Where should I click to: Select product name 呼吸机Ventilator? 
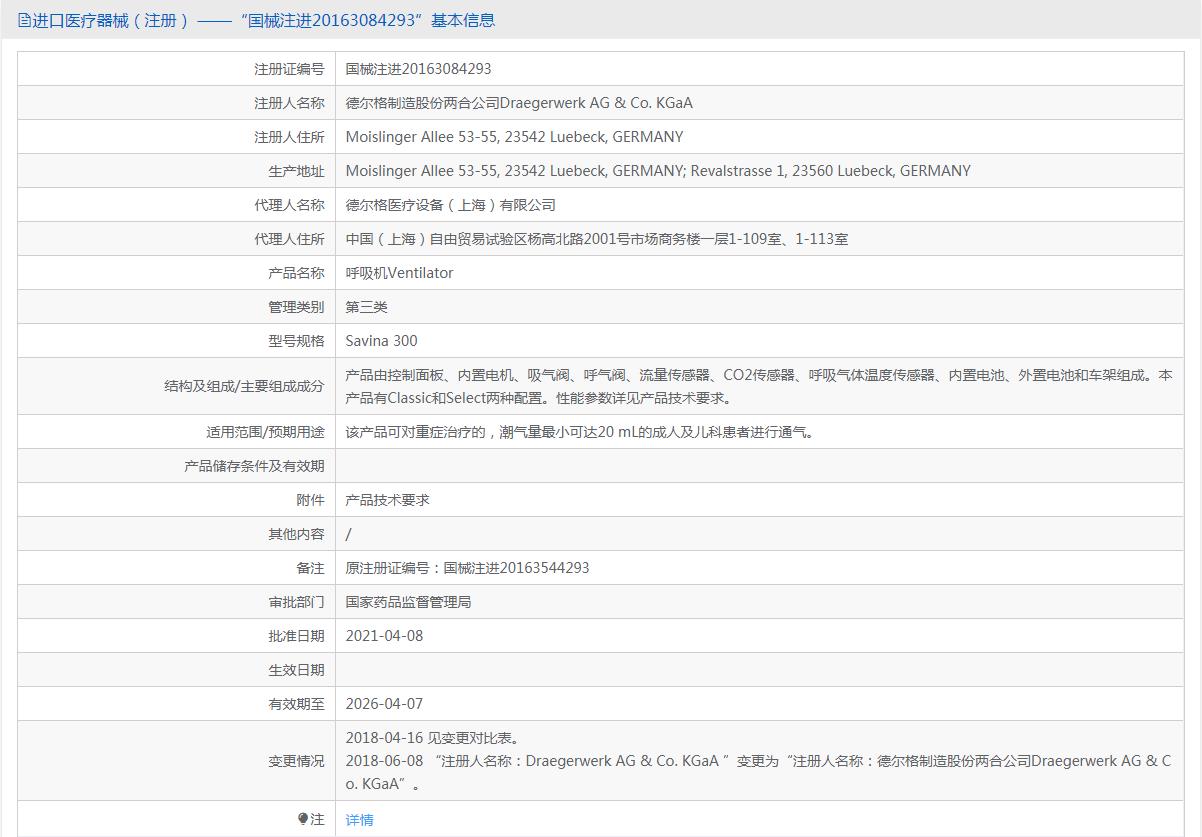(x=399, y=273)
